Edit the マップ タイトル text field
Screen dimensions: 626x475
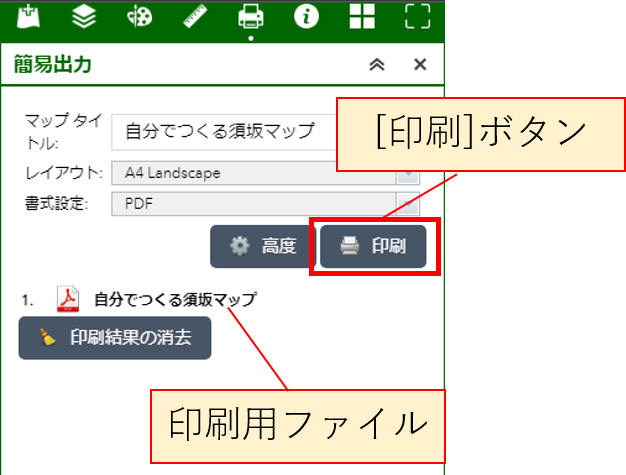click(x=224, y=132)
